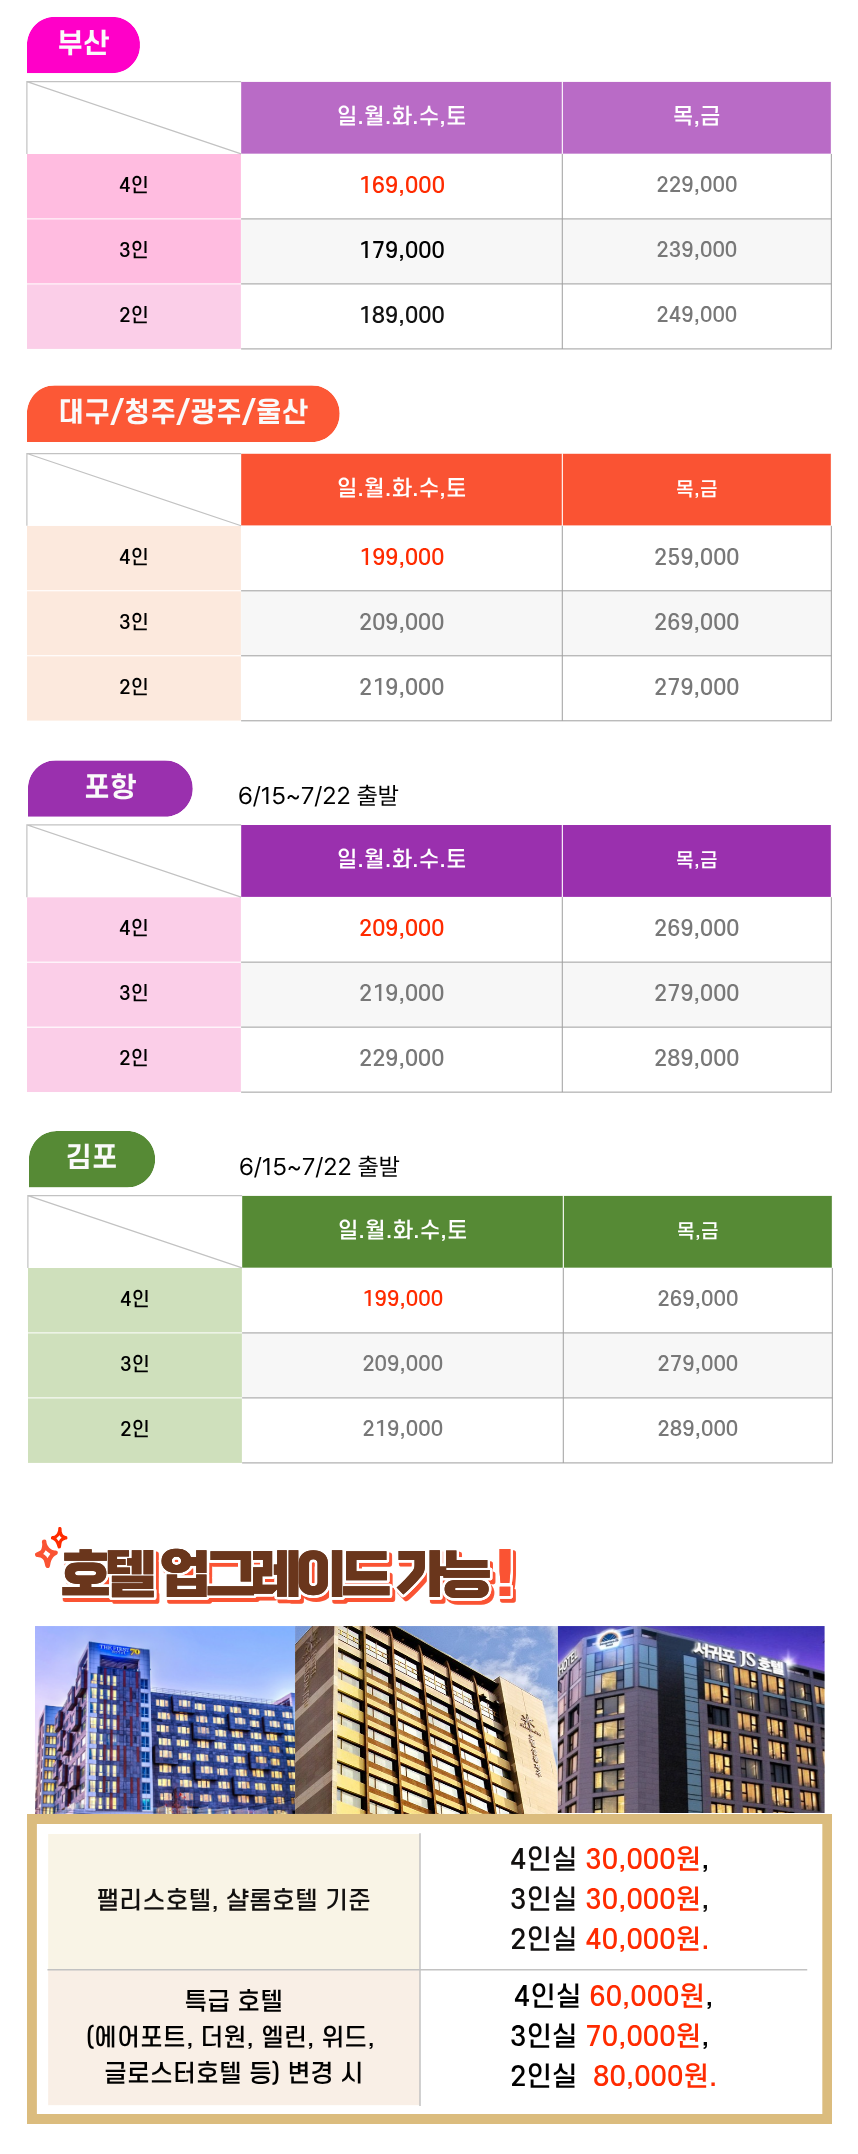Viewport: 858px width, 2154px height.
Task: Click the 호텔 업그레이드 가능 heading
Action: 289,1575
